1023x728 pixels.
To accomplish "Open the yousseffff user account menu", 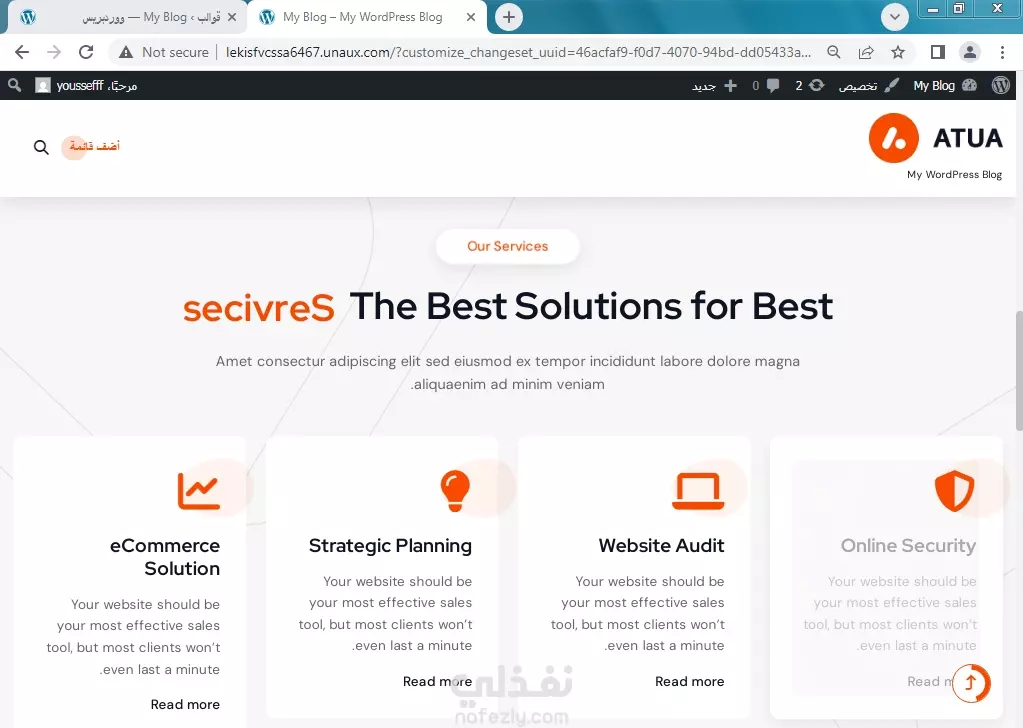I will point(86,85).
